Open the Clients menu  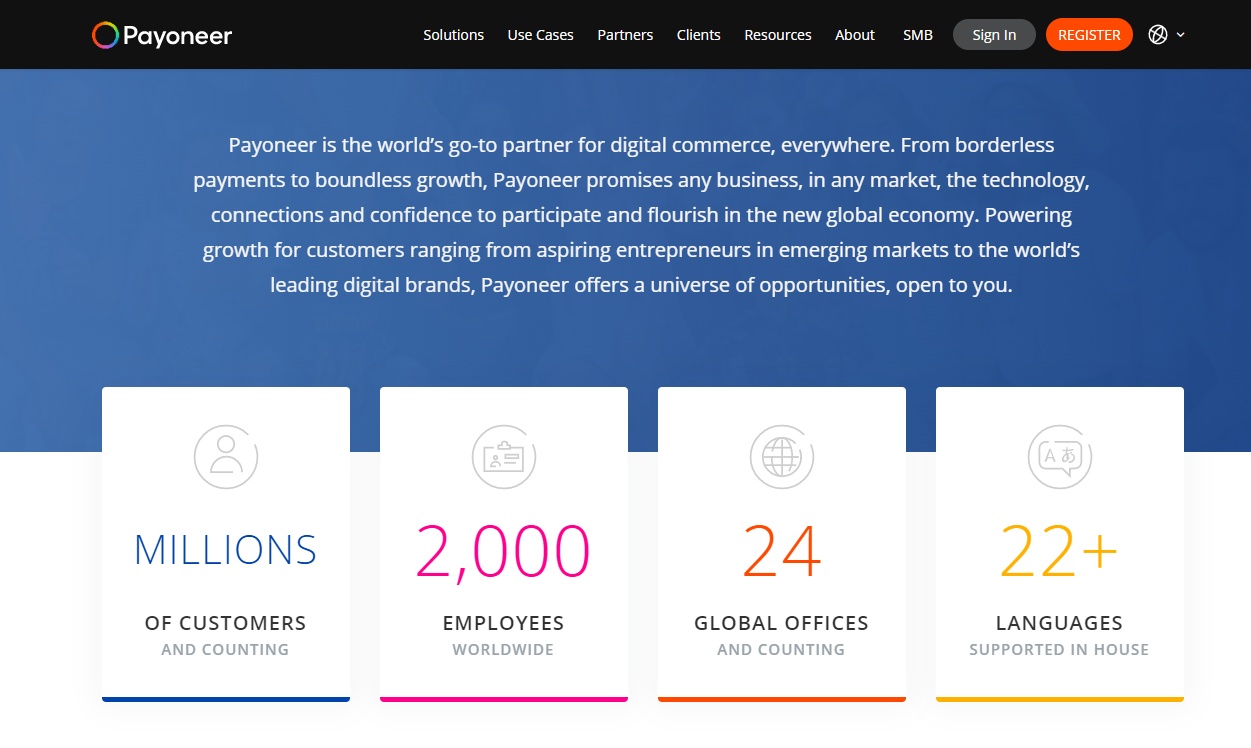698,35
